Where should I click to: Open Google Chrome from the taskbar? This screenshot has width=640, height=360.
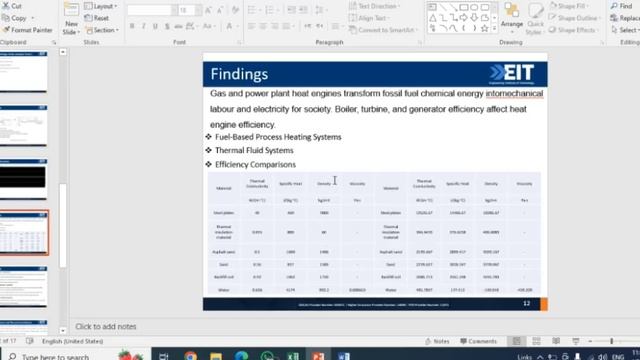[x=190, y=356]
